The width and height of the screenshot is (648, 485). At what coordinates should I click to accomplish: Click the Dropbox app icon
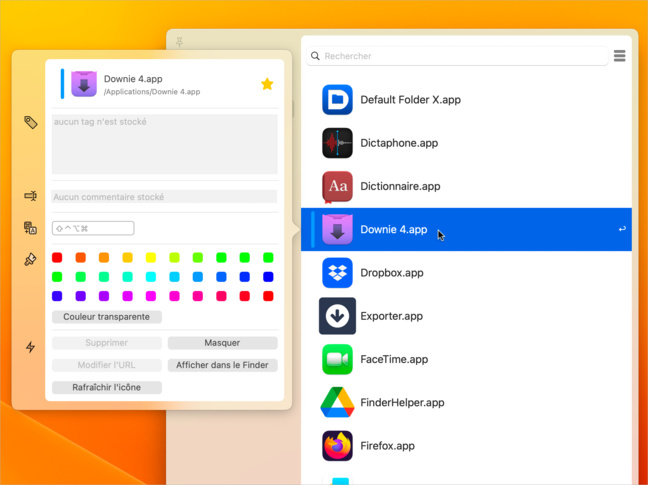337,273
